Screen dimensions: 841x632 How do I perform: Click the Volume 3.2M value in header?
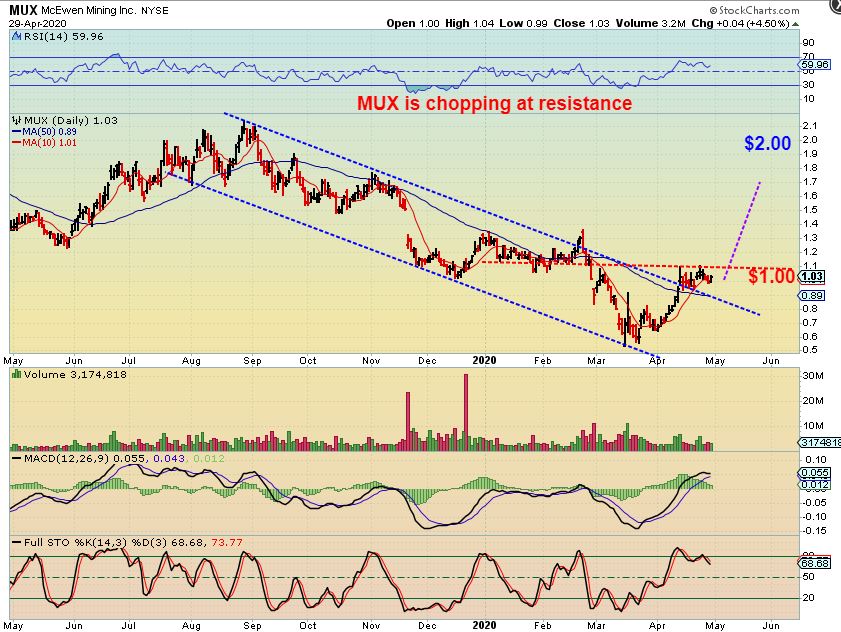pyautogui.click(x=651, y=24)
